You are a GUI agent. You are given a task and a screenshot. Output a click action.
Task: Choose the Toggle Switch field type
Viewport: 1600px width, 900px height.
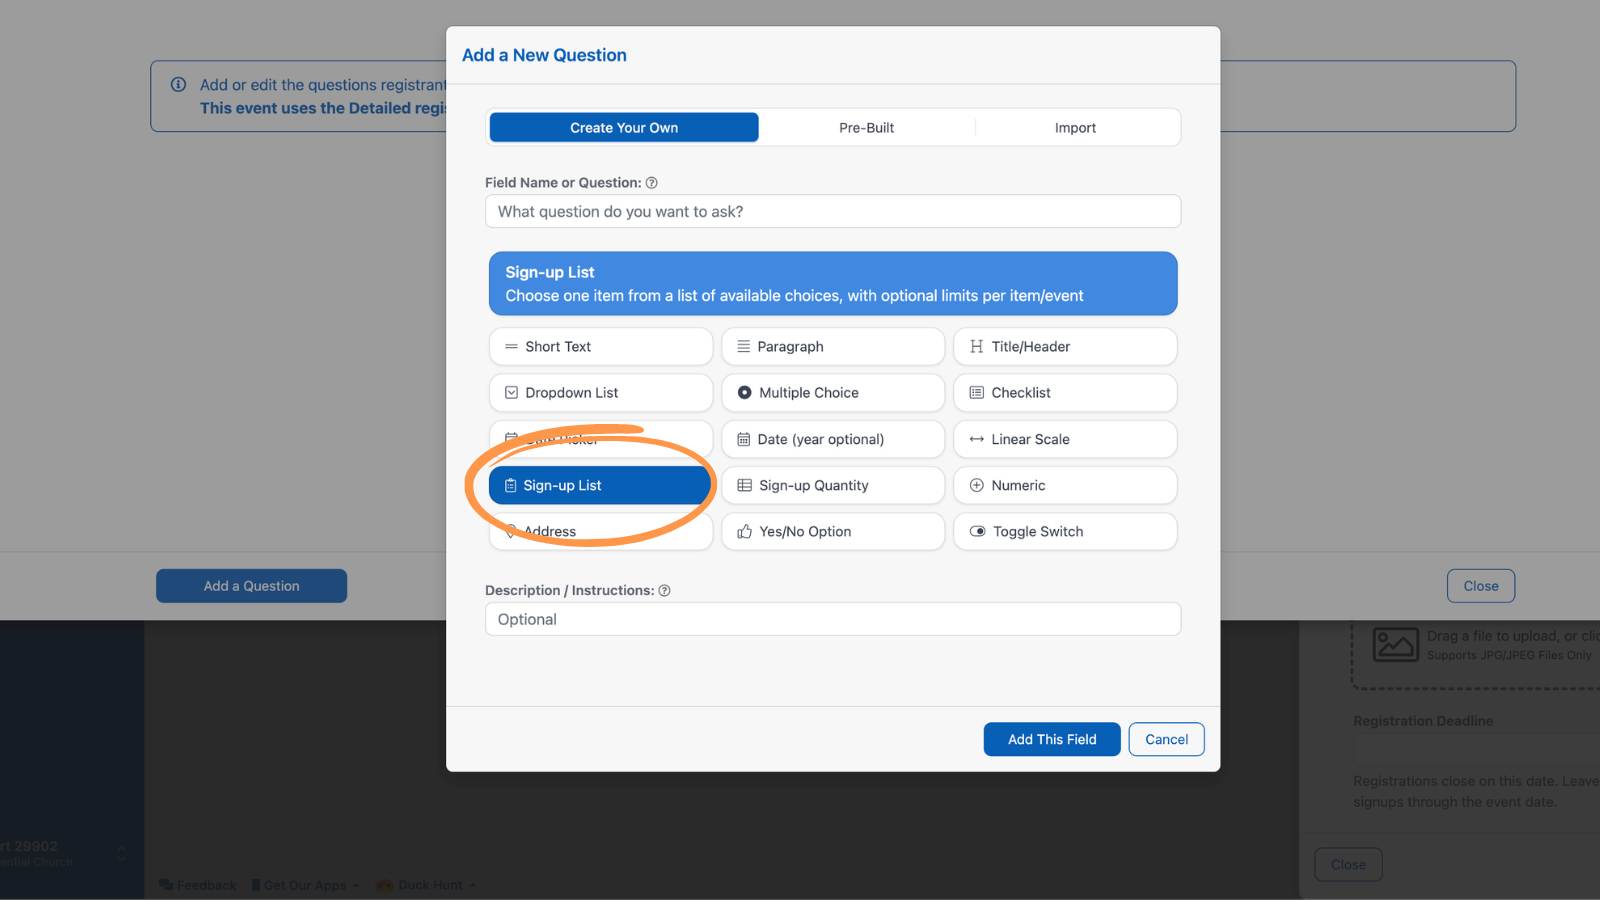point(1065,532)
